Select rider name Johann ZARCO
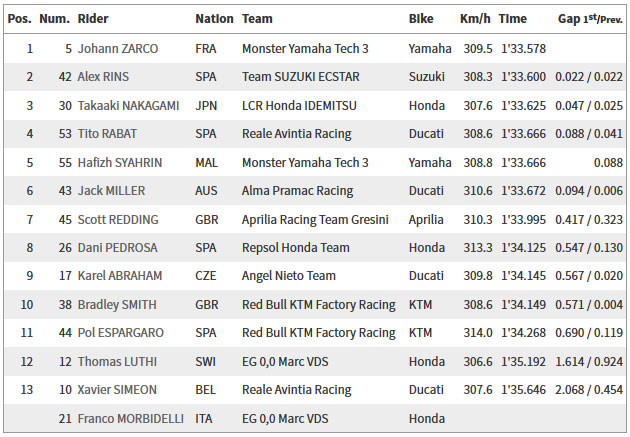Viewport: 630px width, 437px height. 118,49
